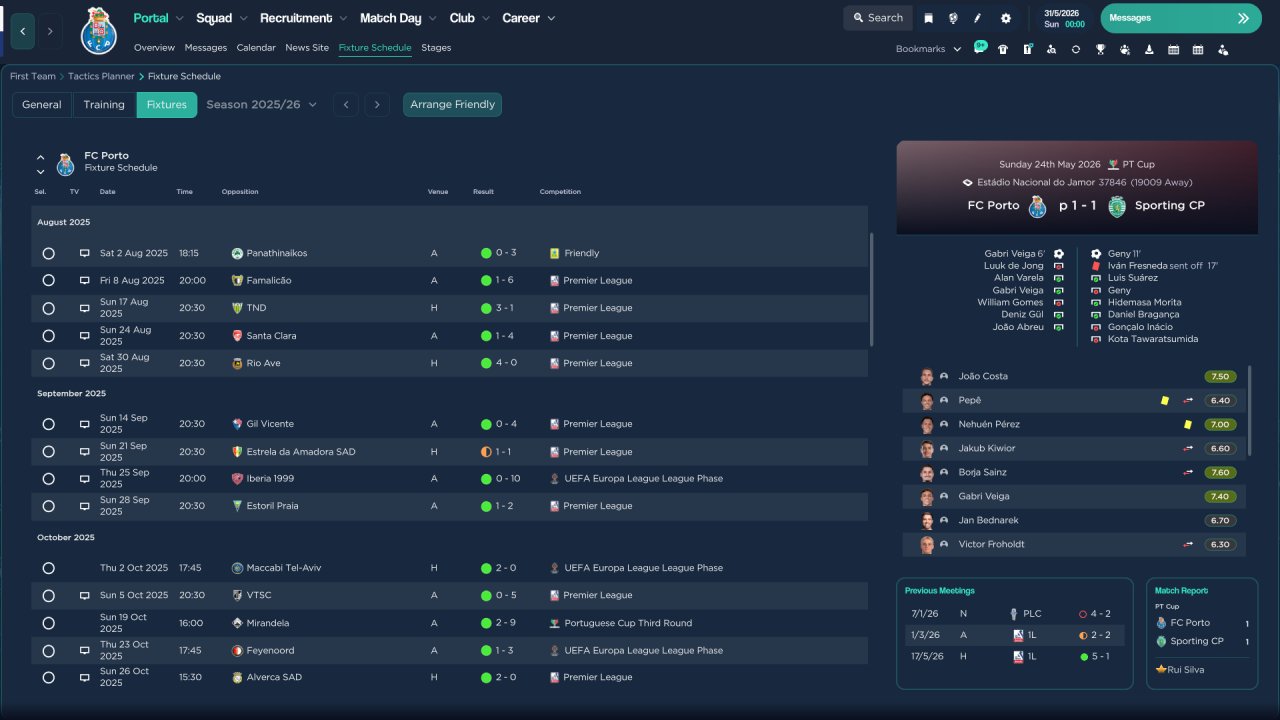Click the Feyenoord club badge
1280x720 pixels.
(237, 650)
